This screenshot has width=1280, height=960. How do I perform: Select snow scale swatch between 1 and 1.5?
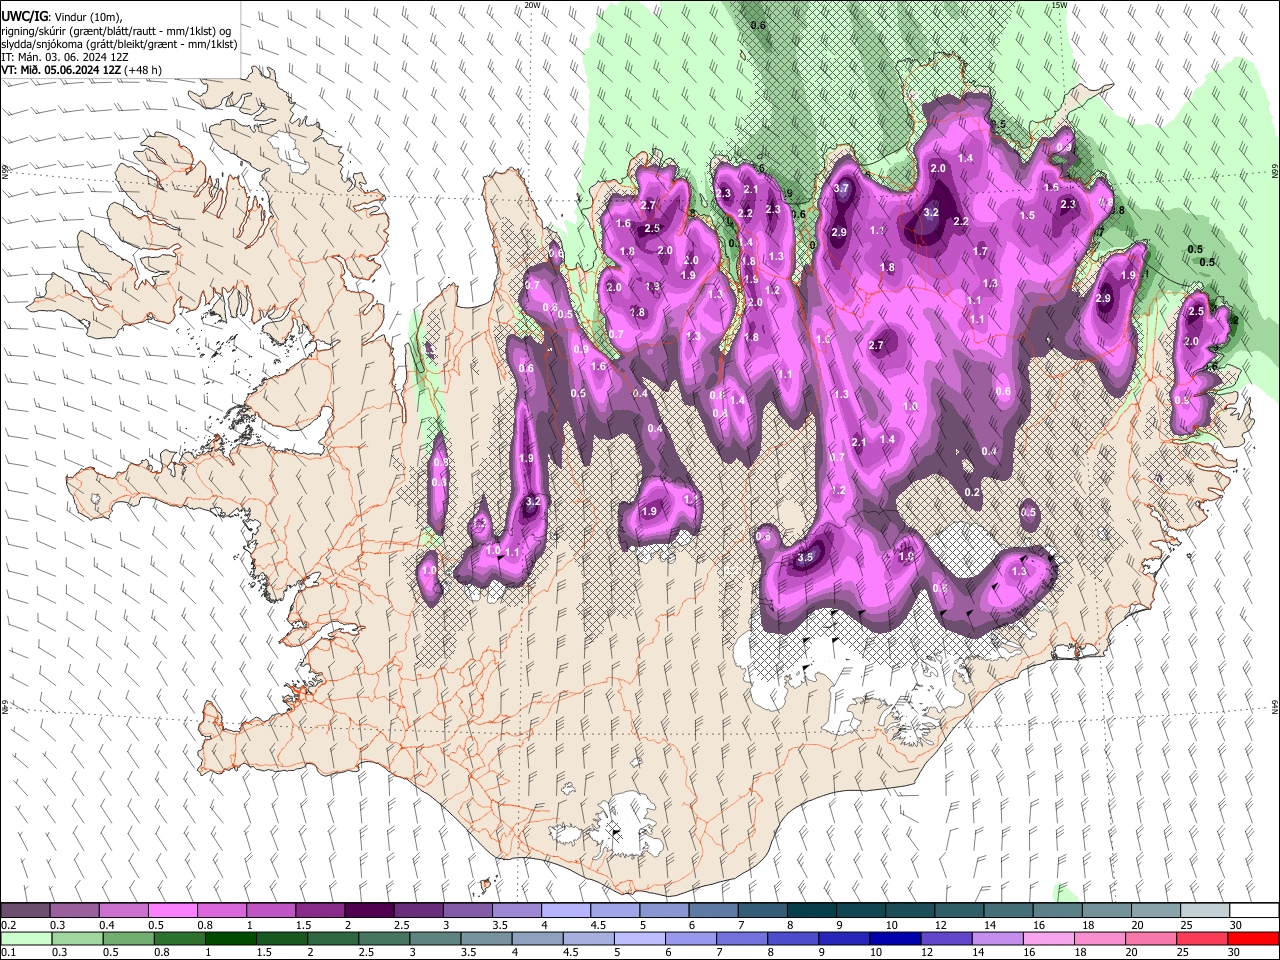270,911
